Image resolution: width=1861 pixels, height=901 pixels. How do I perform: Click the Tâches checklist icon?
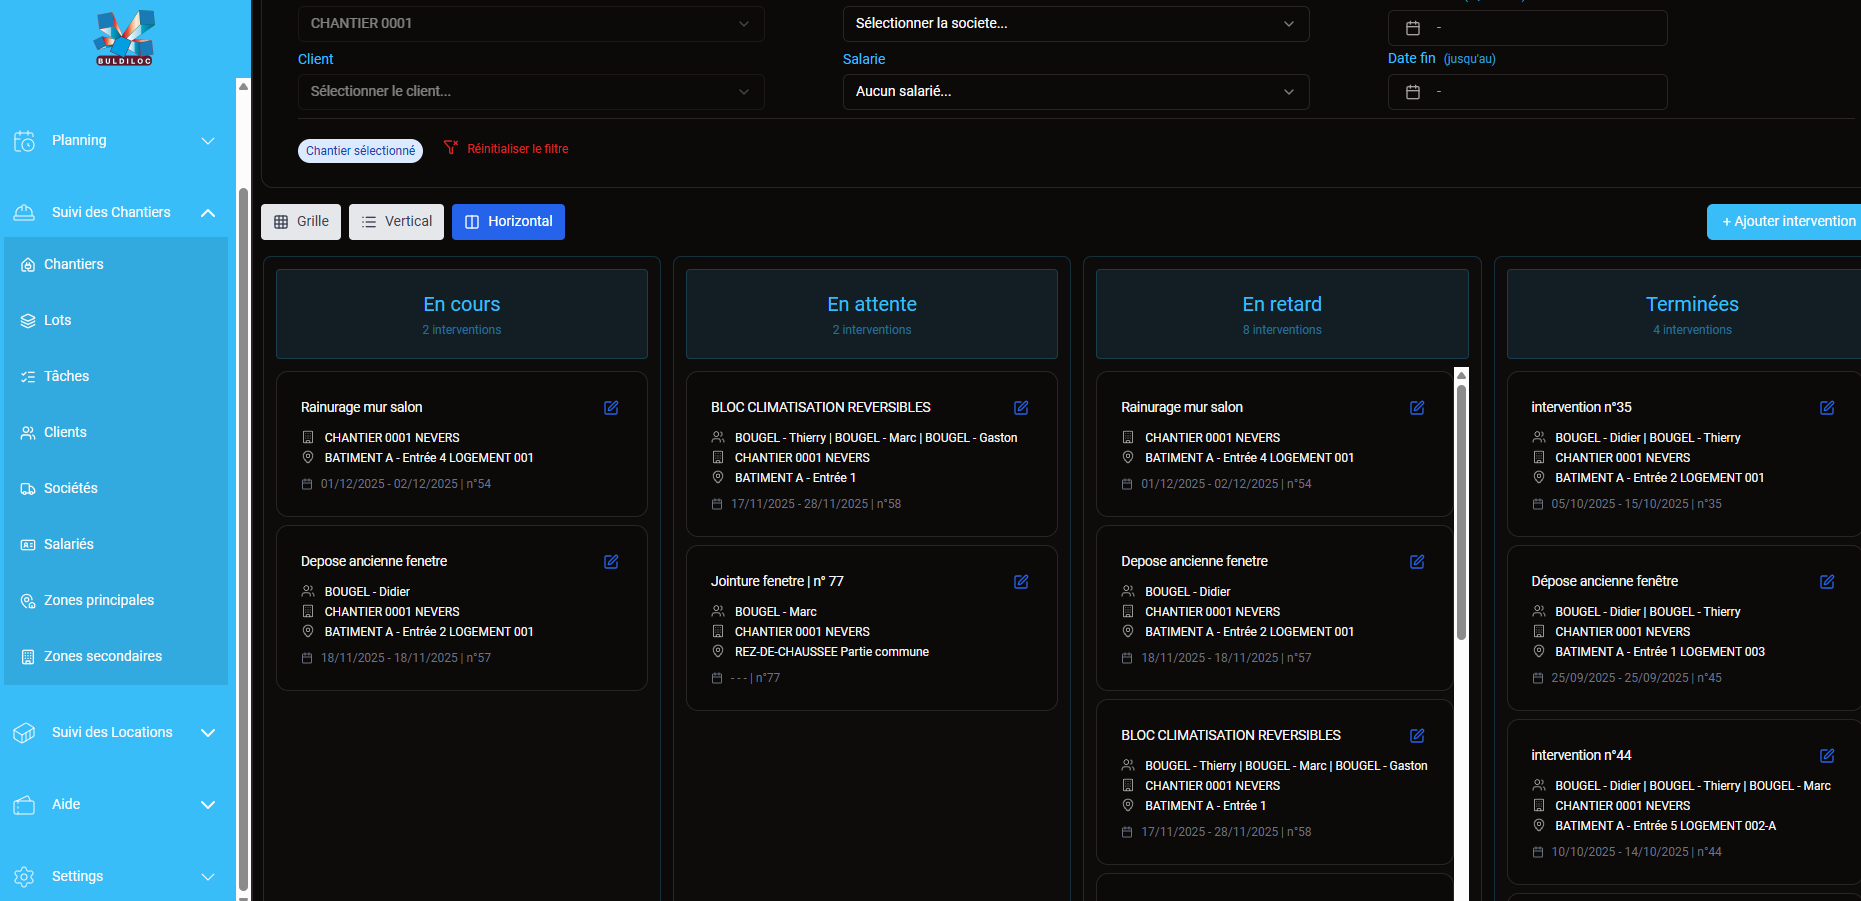pyautogui.click(x=27, y=376)
